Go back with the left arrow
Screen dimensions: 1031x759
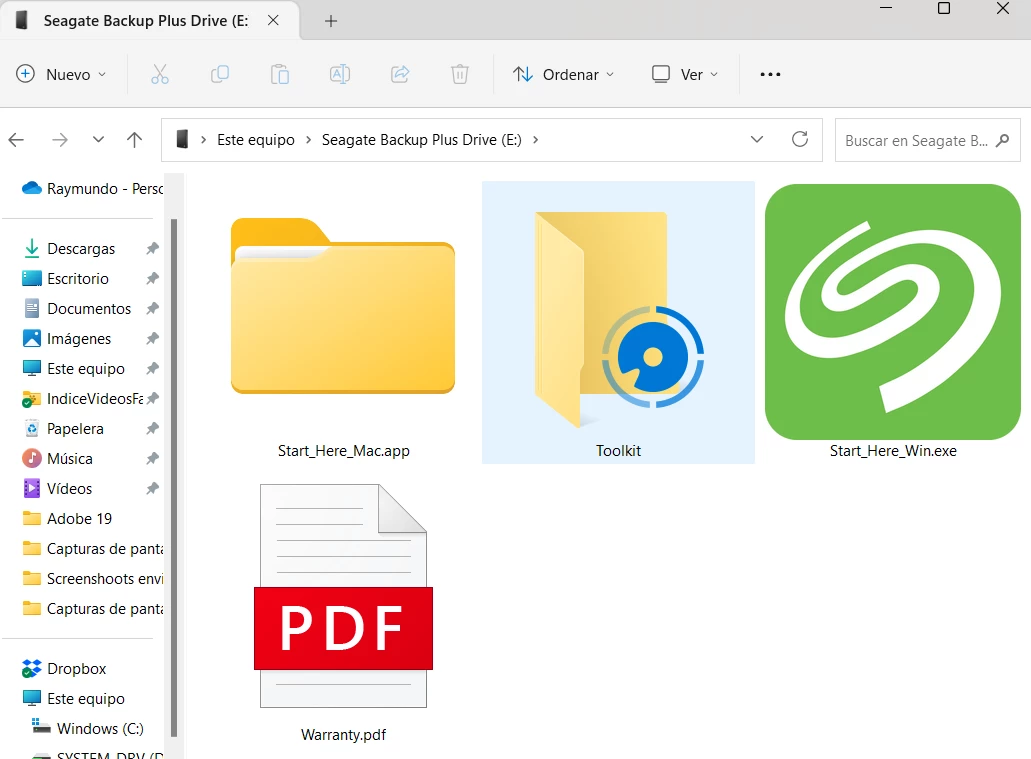click(x=16, y=139)
